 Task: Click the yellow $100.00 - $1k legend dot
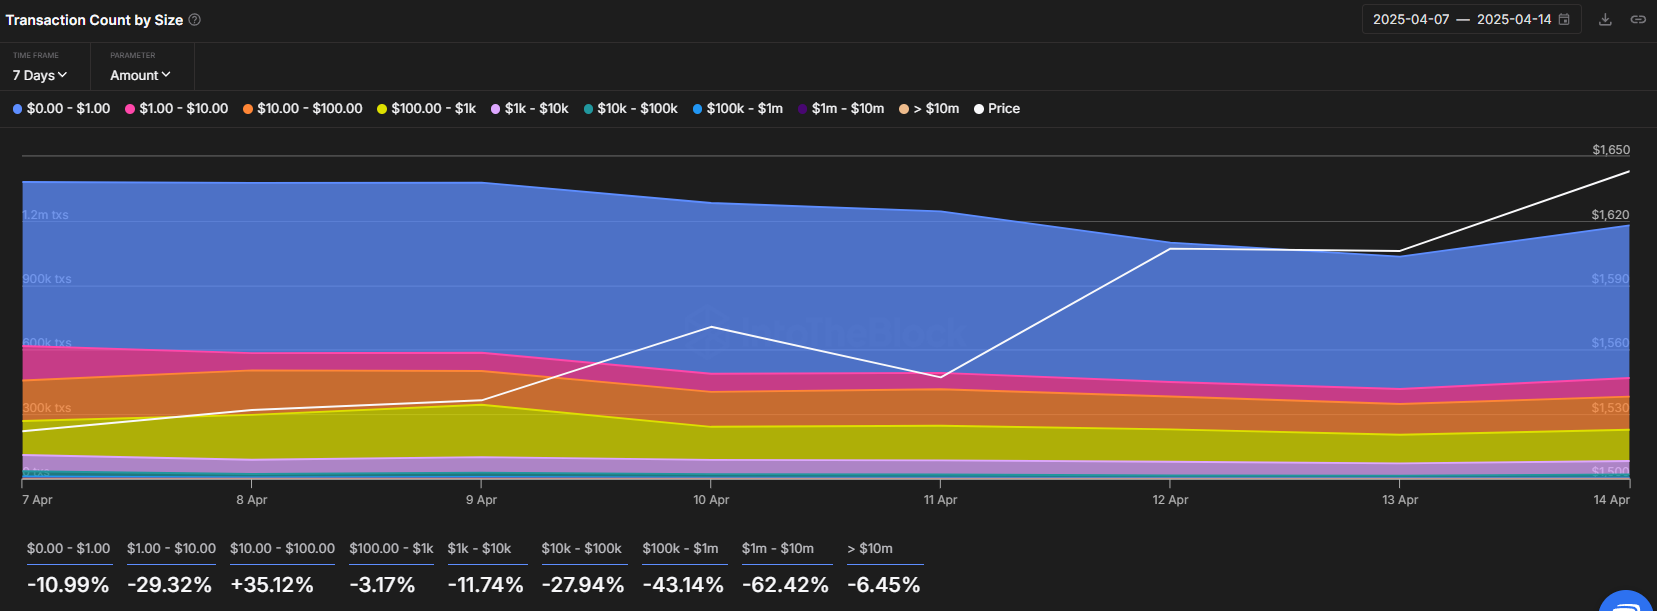pyautogui.click(x=382, y=109)
